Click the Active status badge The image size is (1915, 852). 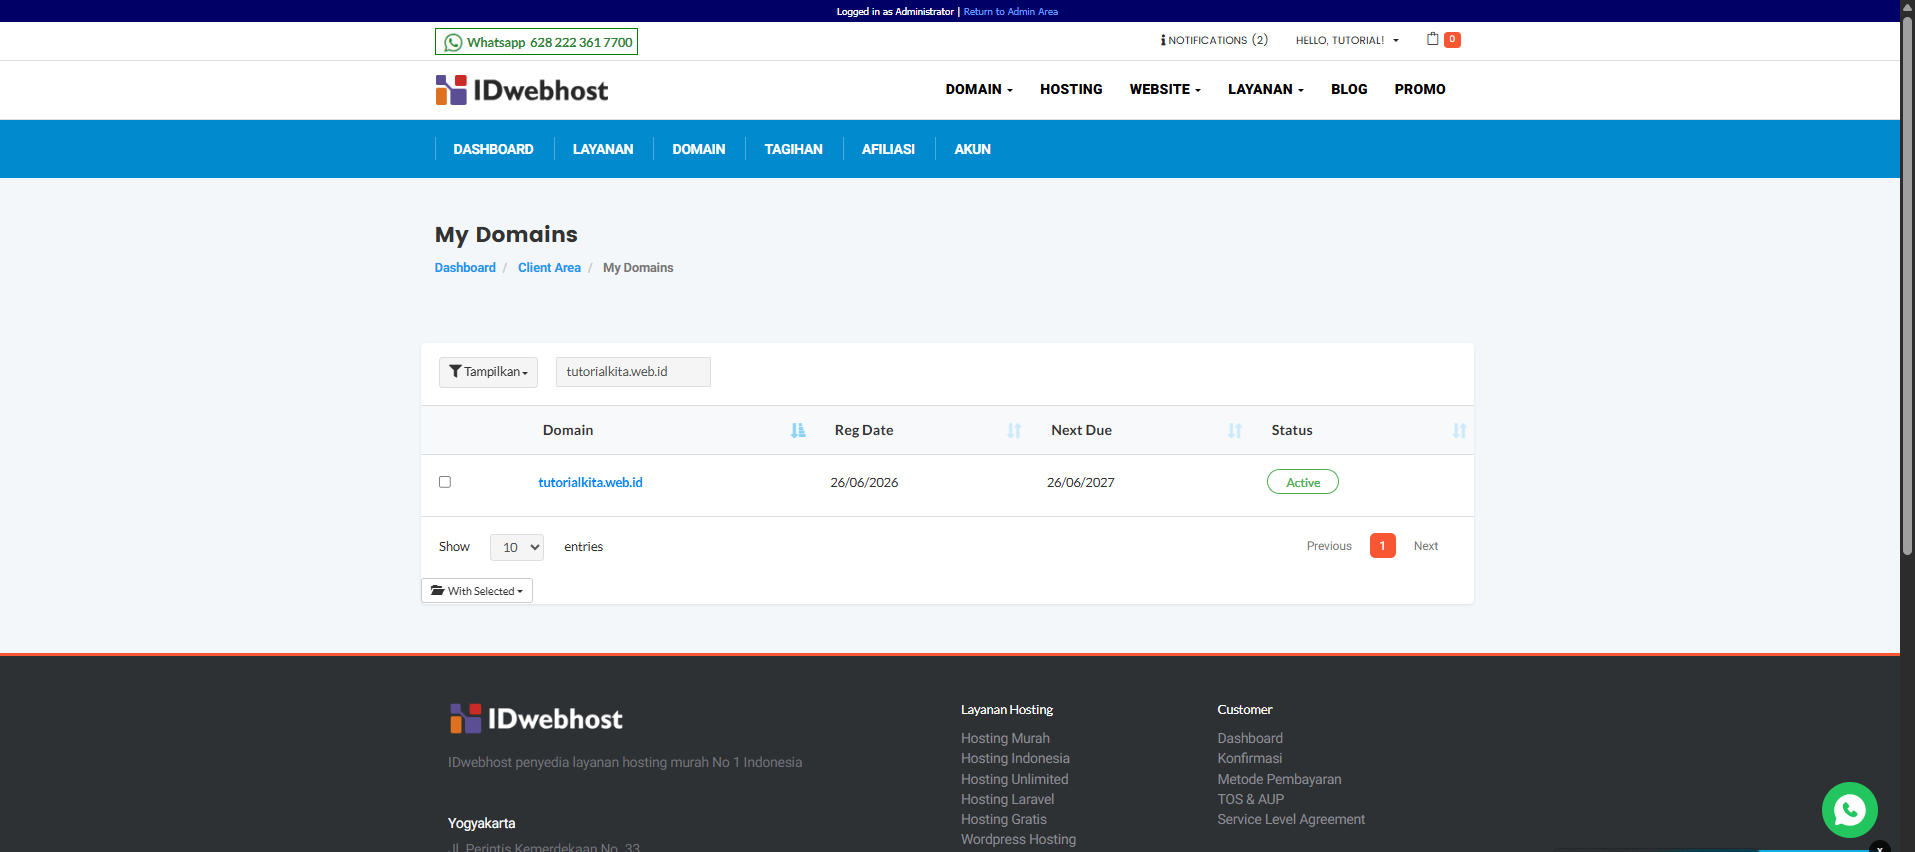pos(1303,482)
